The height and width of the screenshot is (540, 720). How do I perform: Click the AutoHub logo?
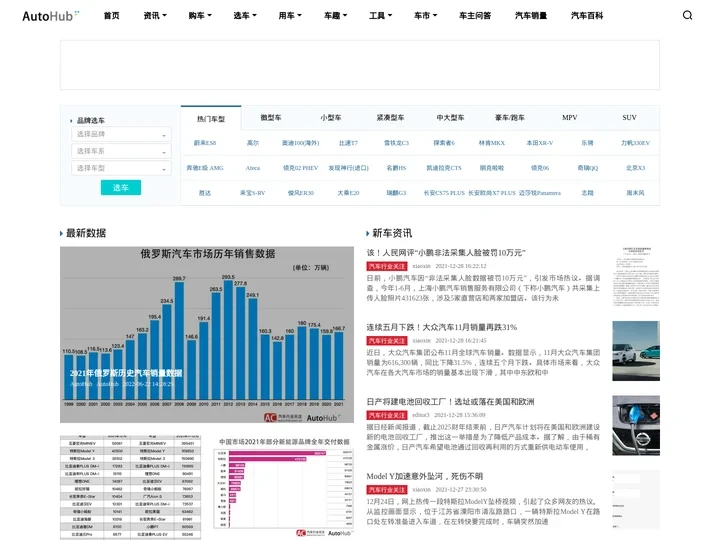(51, 16)
